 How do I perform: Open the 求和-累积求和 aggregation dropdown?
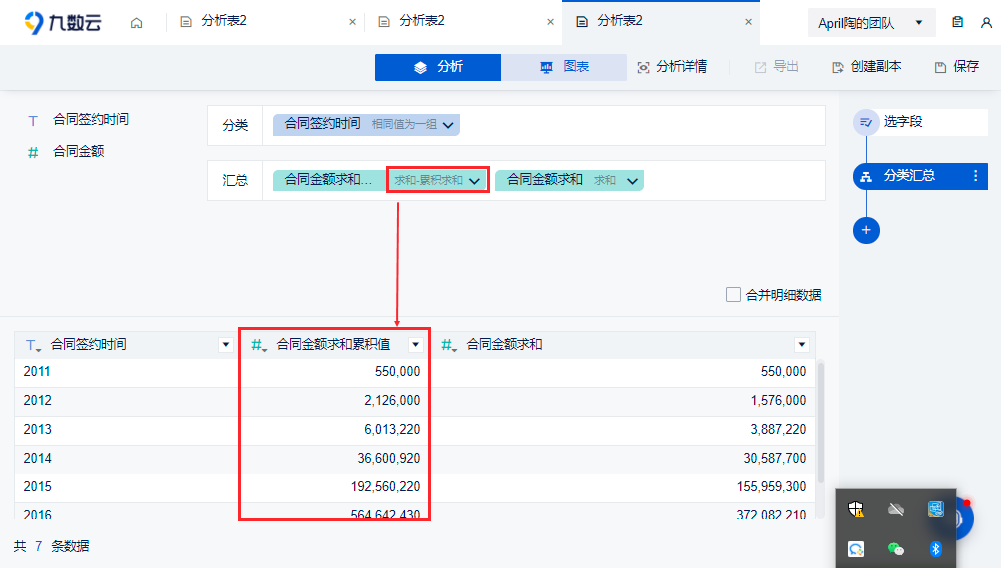(437, 180)
